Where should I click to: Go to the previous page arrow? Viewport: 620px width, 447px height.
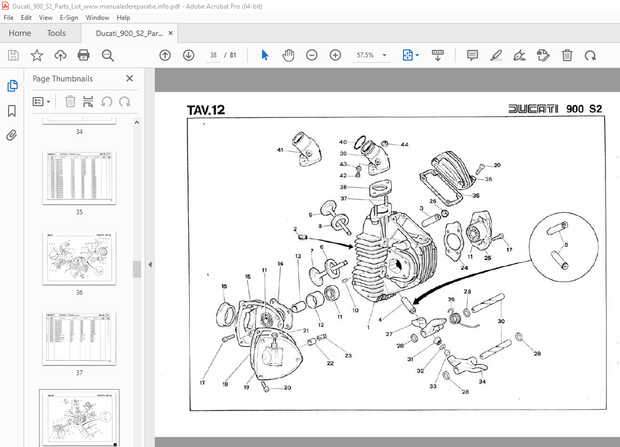(165, 56)
